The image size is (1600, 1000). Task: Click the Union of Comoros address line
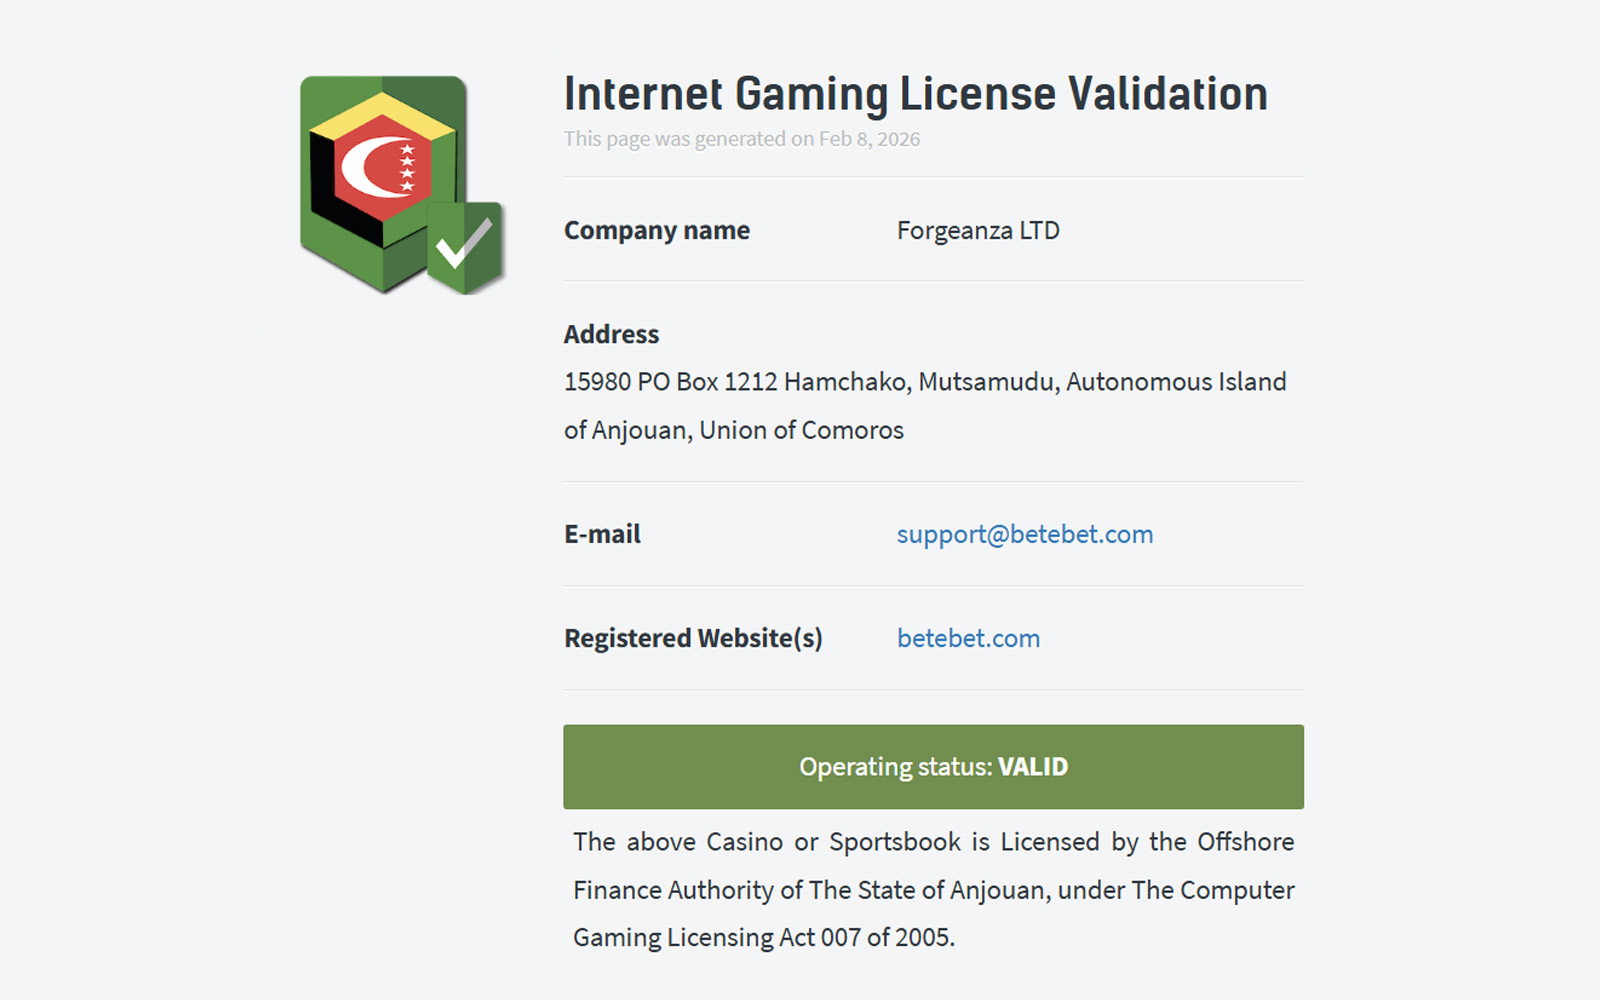[x=733, y=430]
